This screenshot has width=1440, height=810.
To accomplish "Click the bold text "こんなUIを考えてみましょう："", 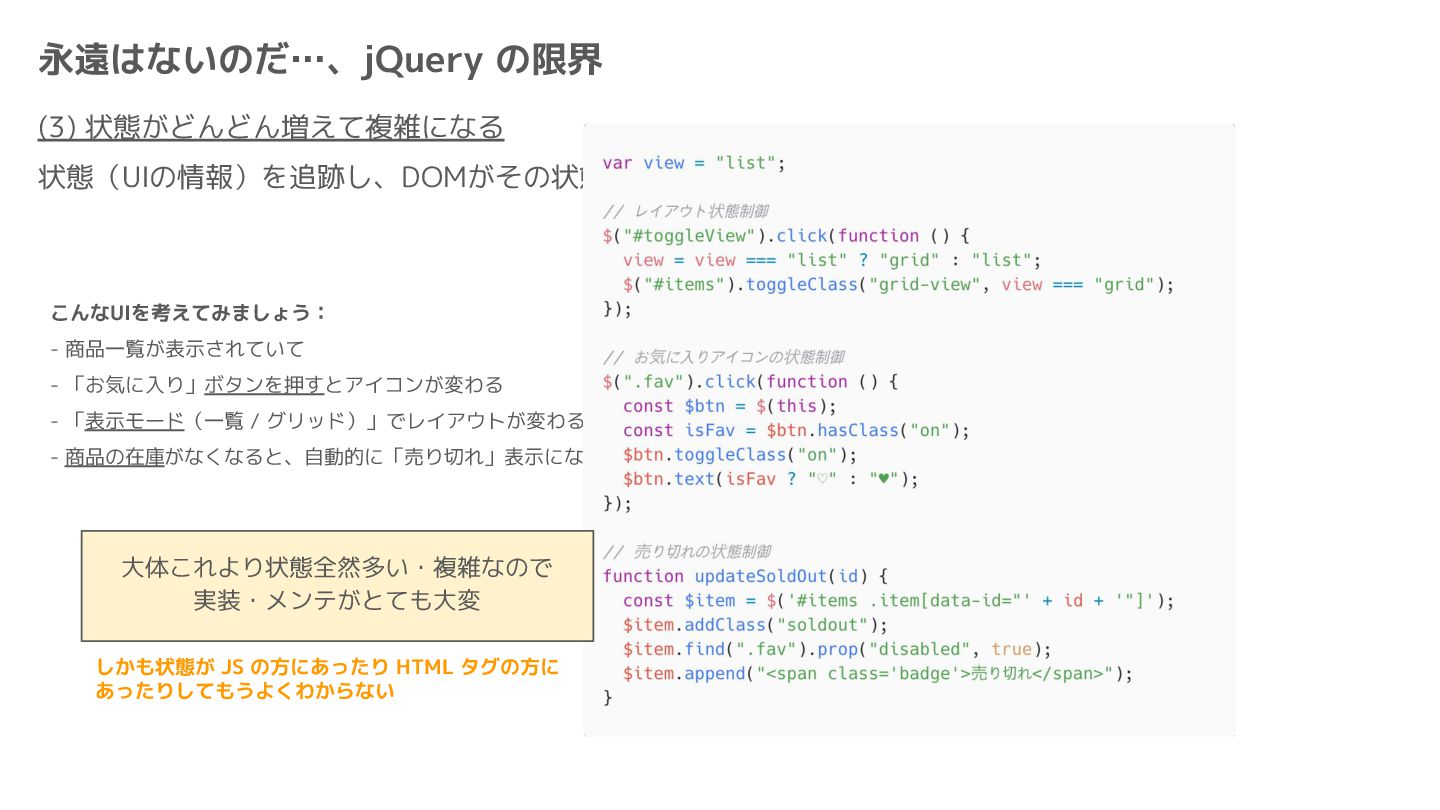I will coord(189,313).
